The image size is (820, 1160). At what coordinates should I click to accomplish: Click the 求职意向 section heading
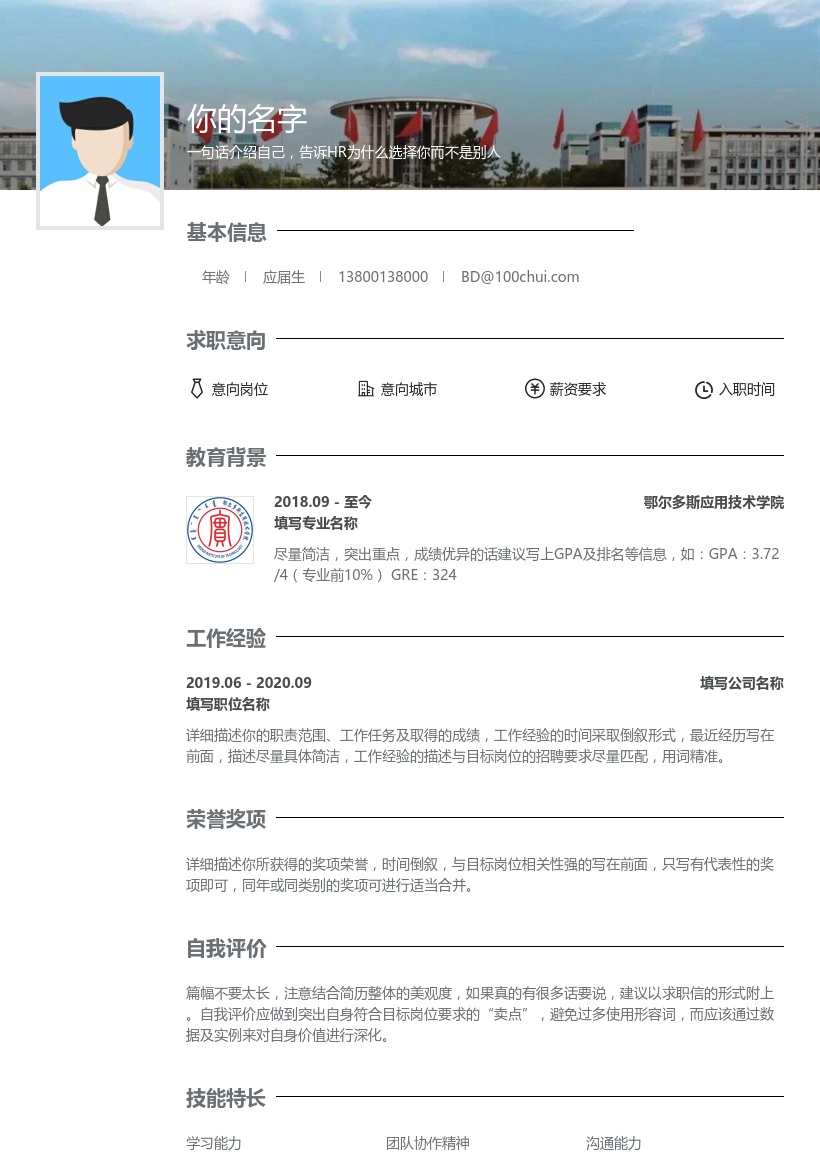[x=226, y=340]
